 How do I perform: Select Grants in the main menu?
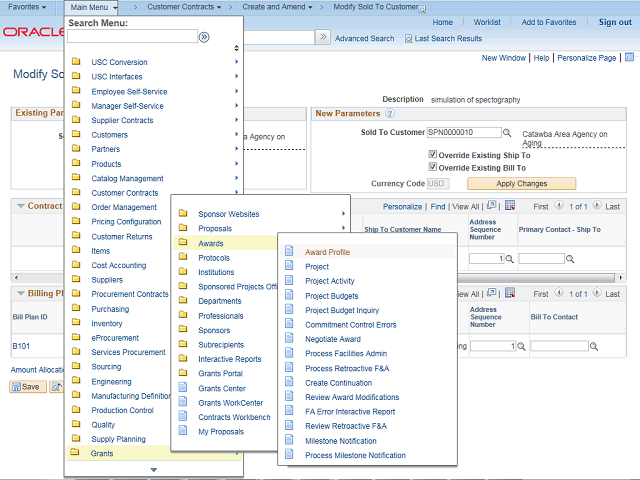pyautogui.click(x=102, y=453)
